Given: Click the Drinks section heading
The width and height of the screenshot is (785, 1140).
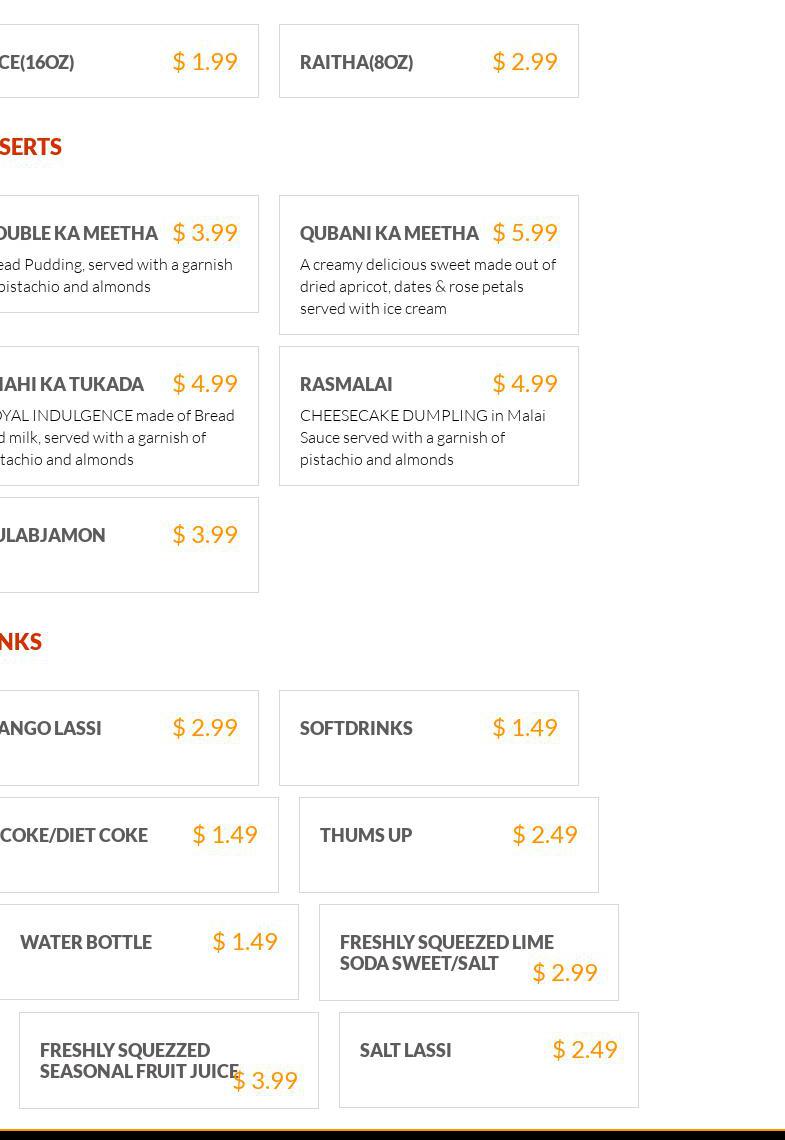Looking at the screenshot, I should 21,642.
